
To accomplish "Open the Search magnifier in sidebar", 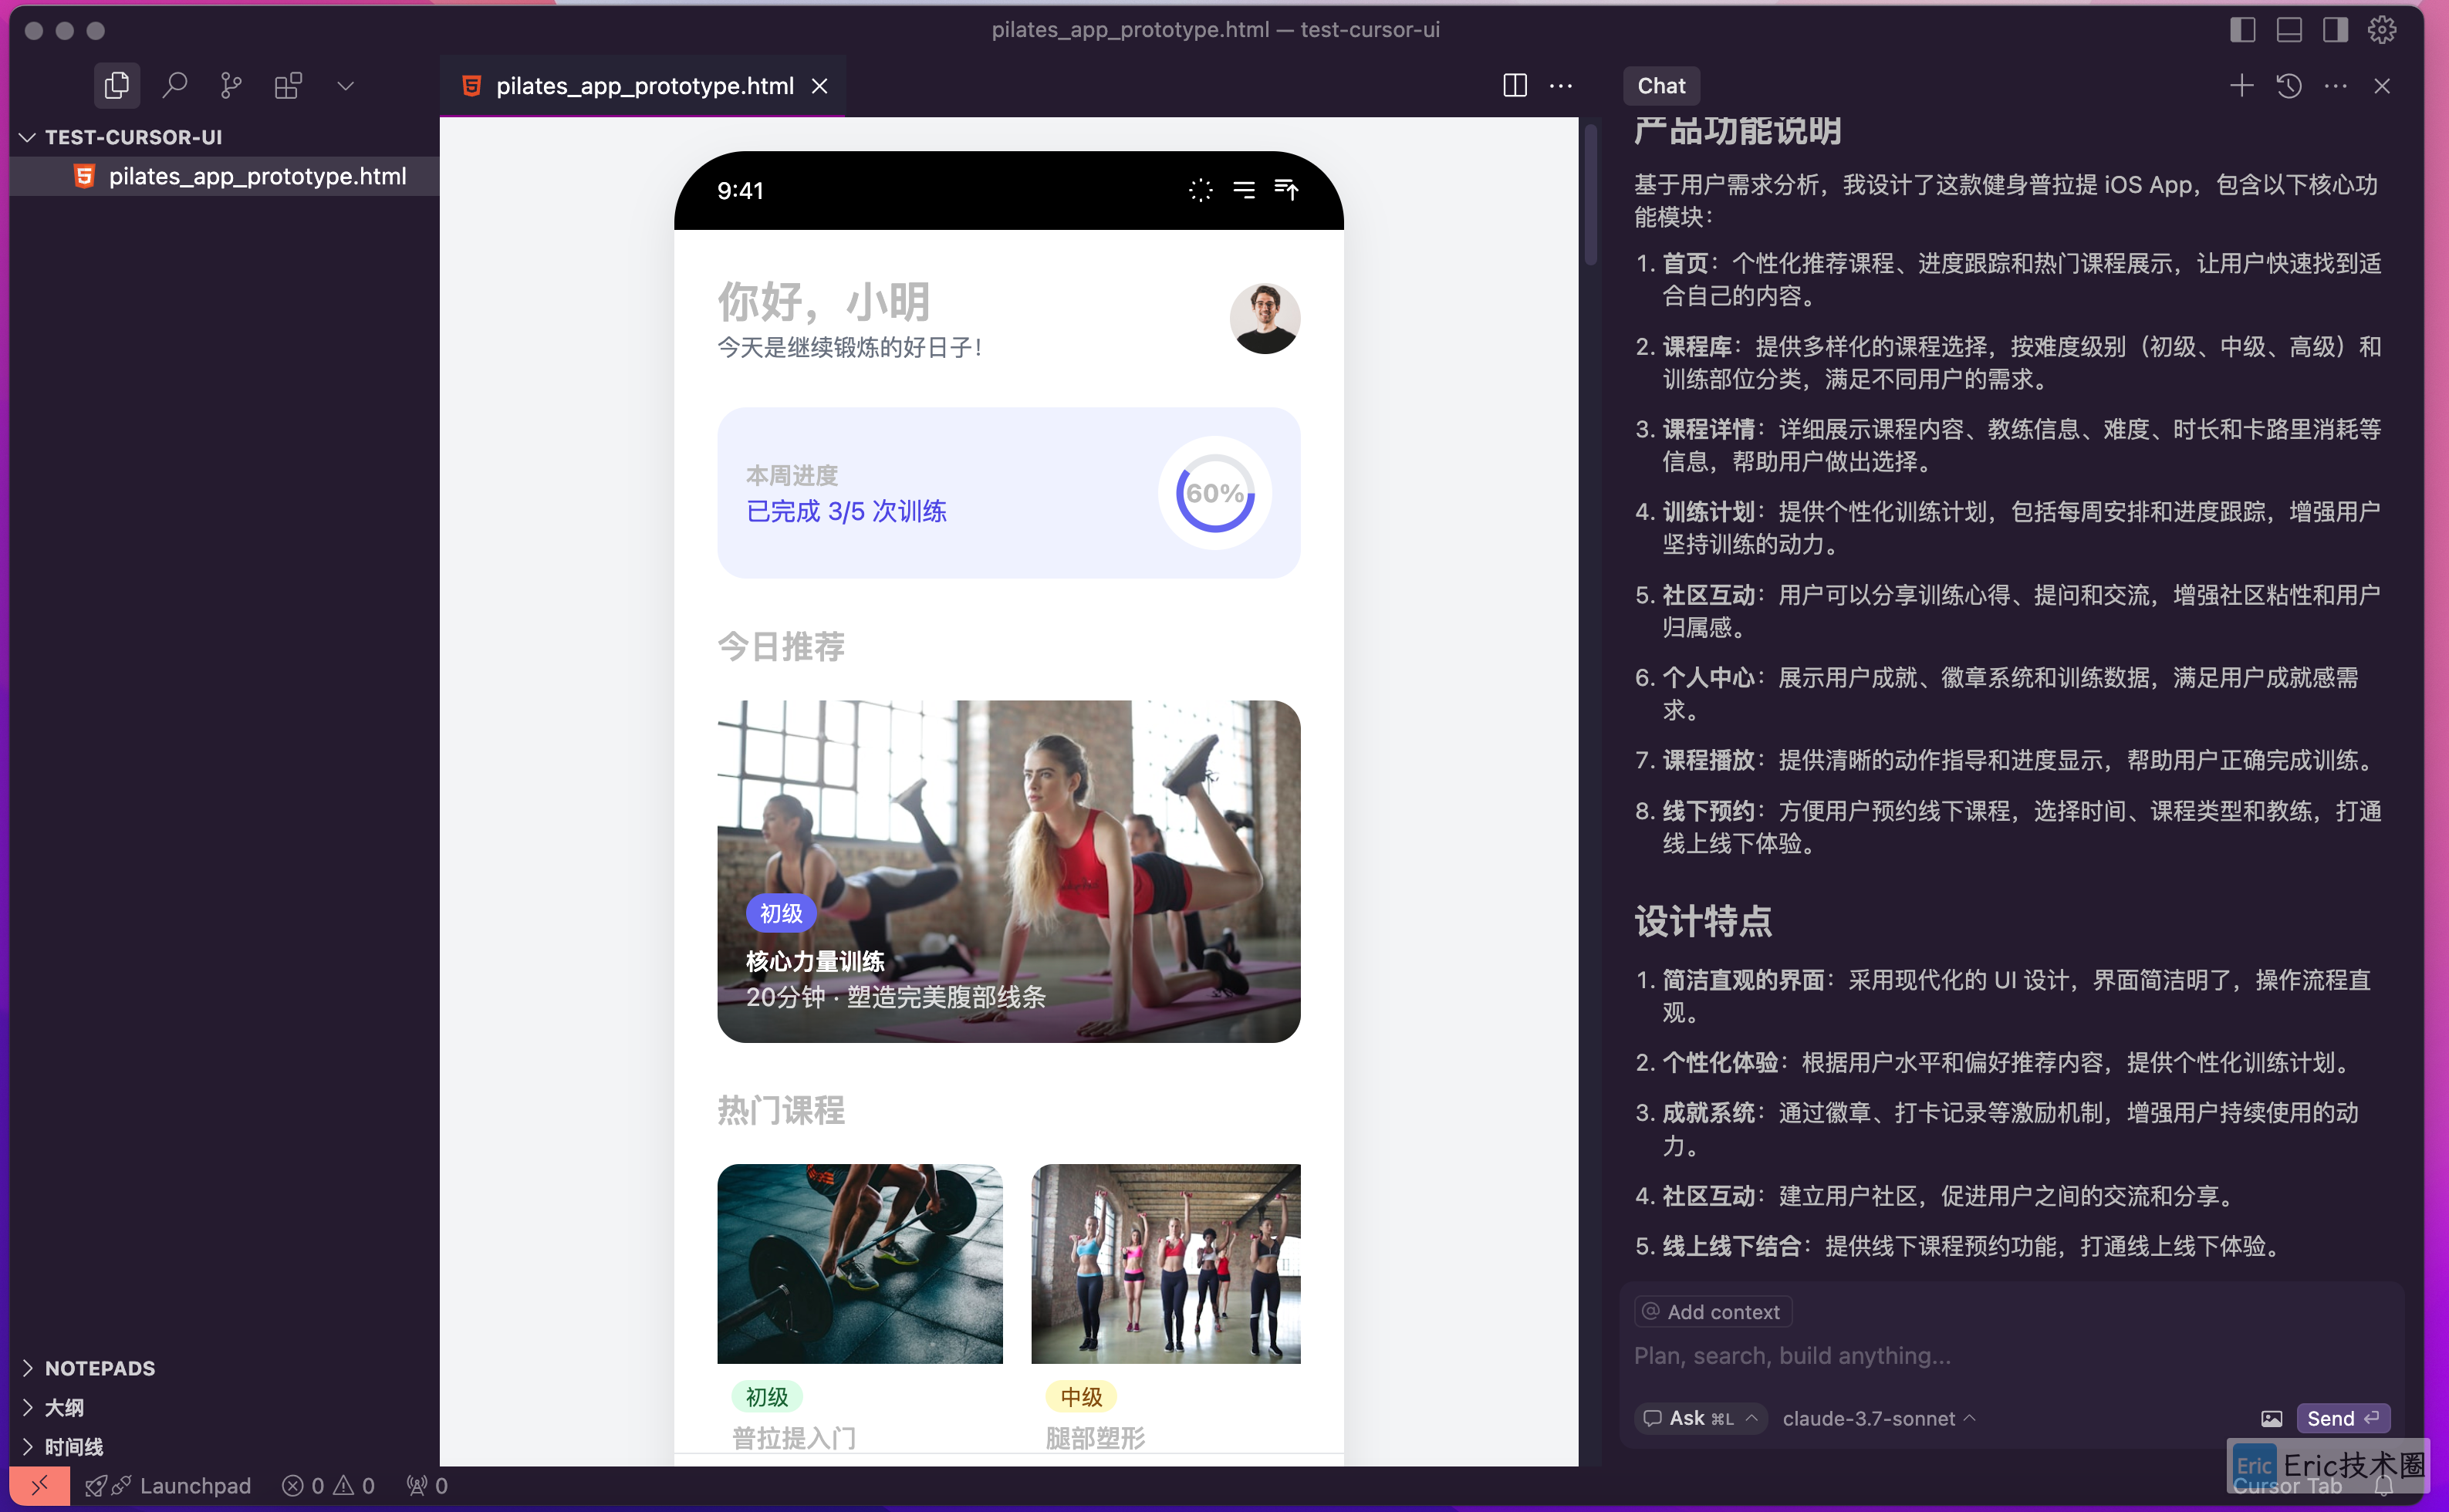I will (x=174, y=86).
